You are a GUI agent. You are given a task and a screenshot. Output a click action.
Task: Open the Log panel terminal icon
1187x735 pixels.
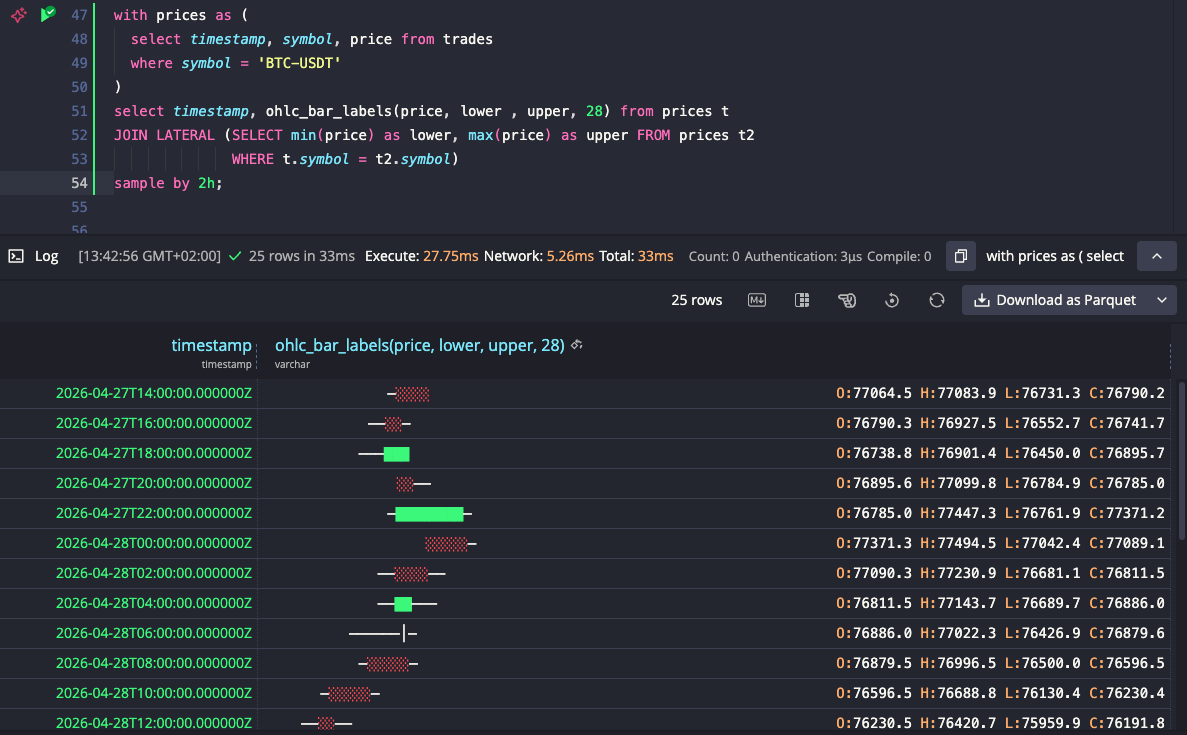click(16, 256)
